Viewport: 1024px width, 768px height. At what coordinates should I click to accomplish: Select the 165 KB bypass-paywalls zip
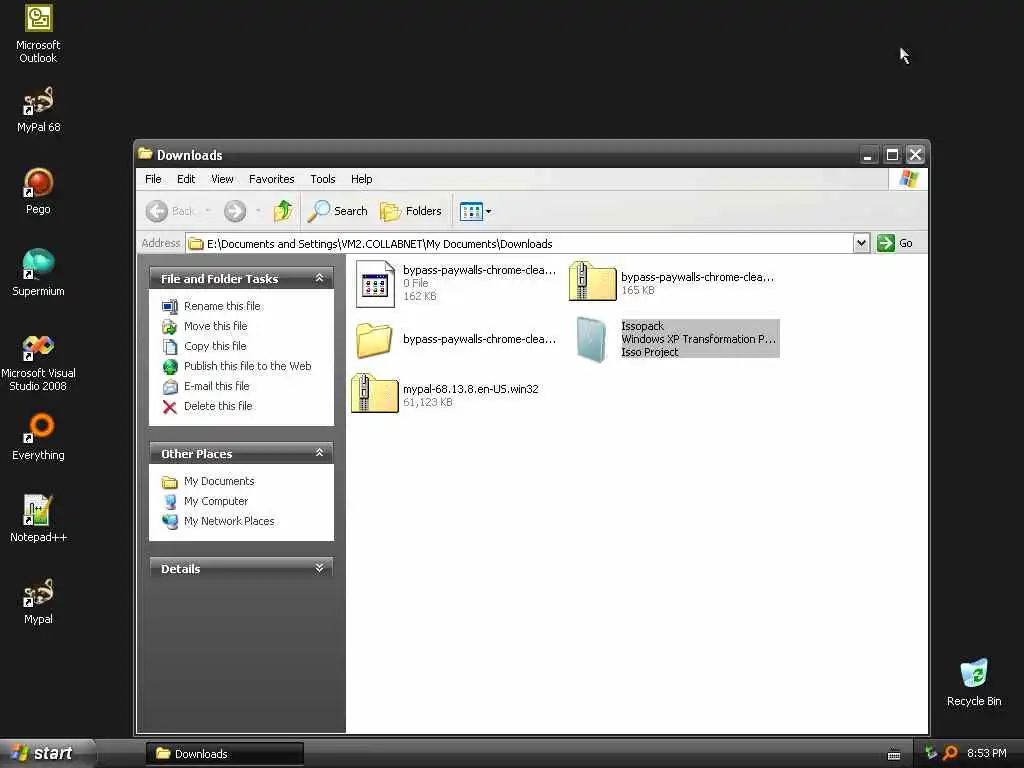(x=671, y=282)
